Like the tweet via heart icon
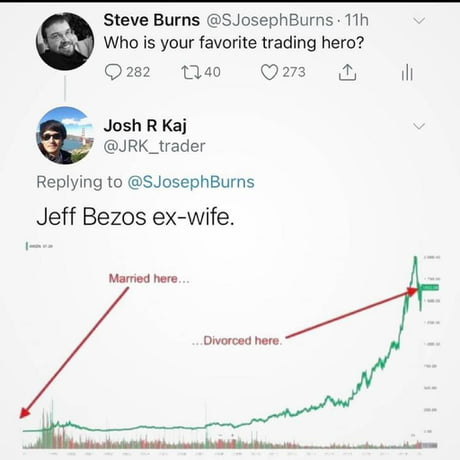This screenshot has width=460, height=460. [x=269, y=72]
